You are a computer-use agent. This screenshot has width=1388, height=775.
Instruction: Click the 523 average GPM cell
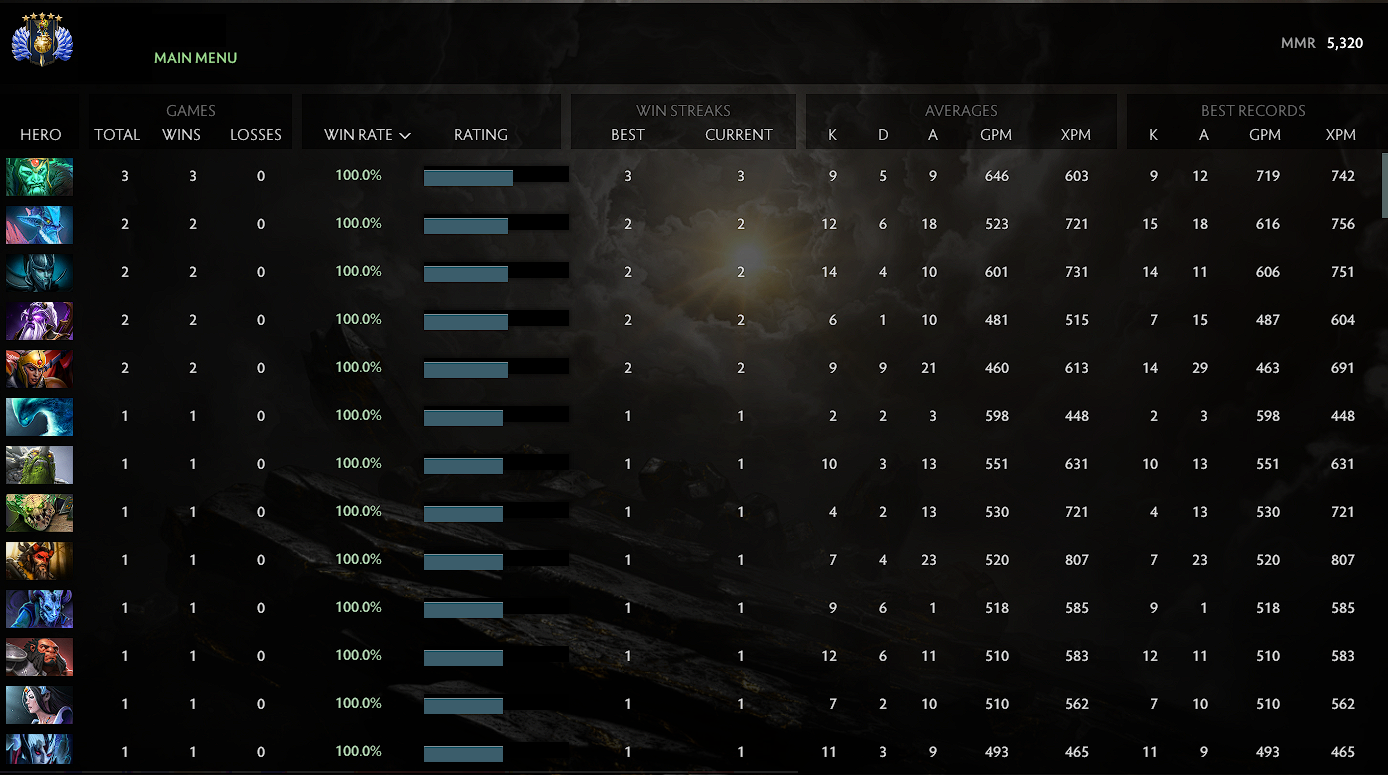click(x=997, y=224)
